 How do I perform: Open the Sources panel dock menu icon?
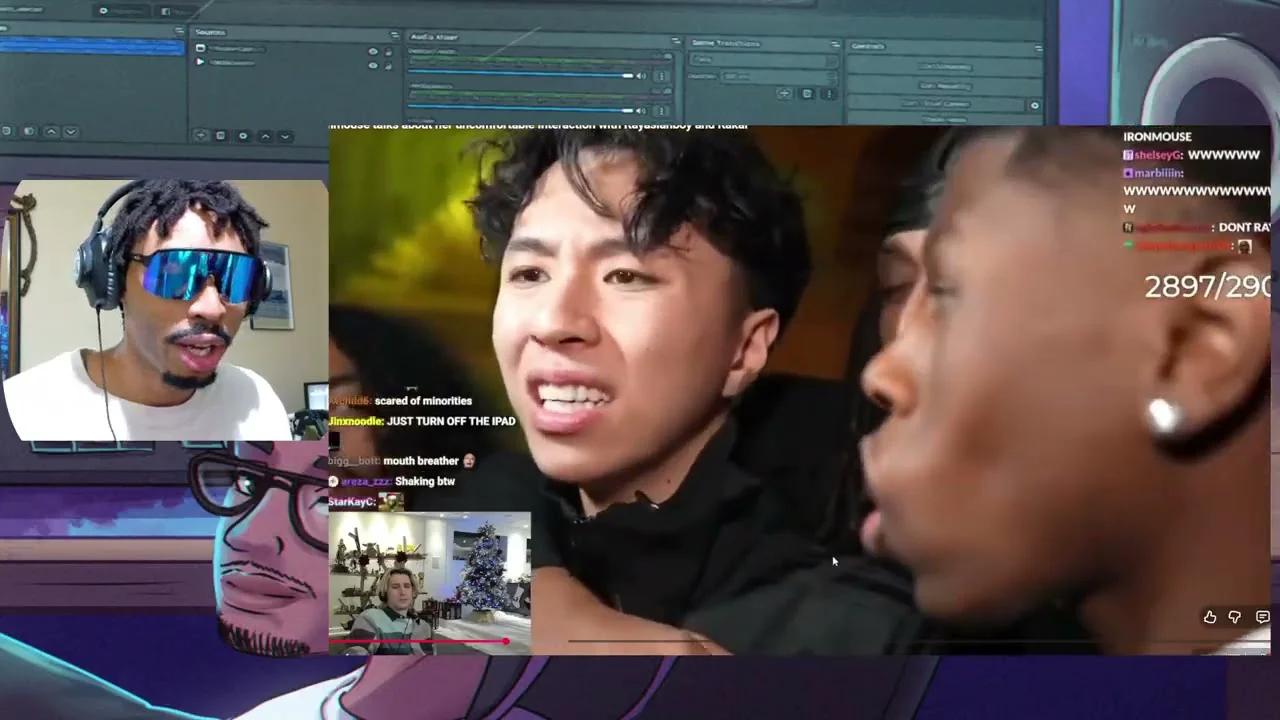(x=395, y=35)
